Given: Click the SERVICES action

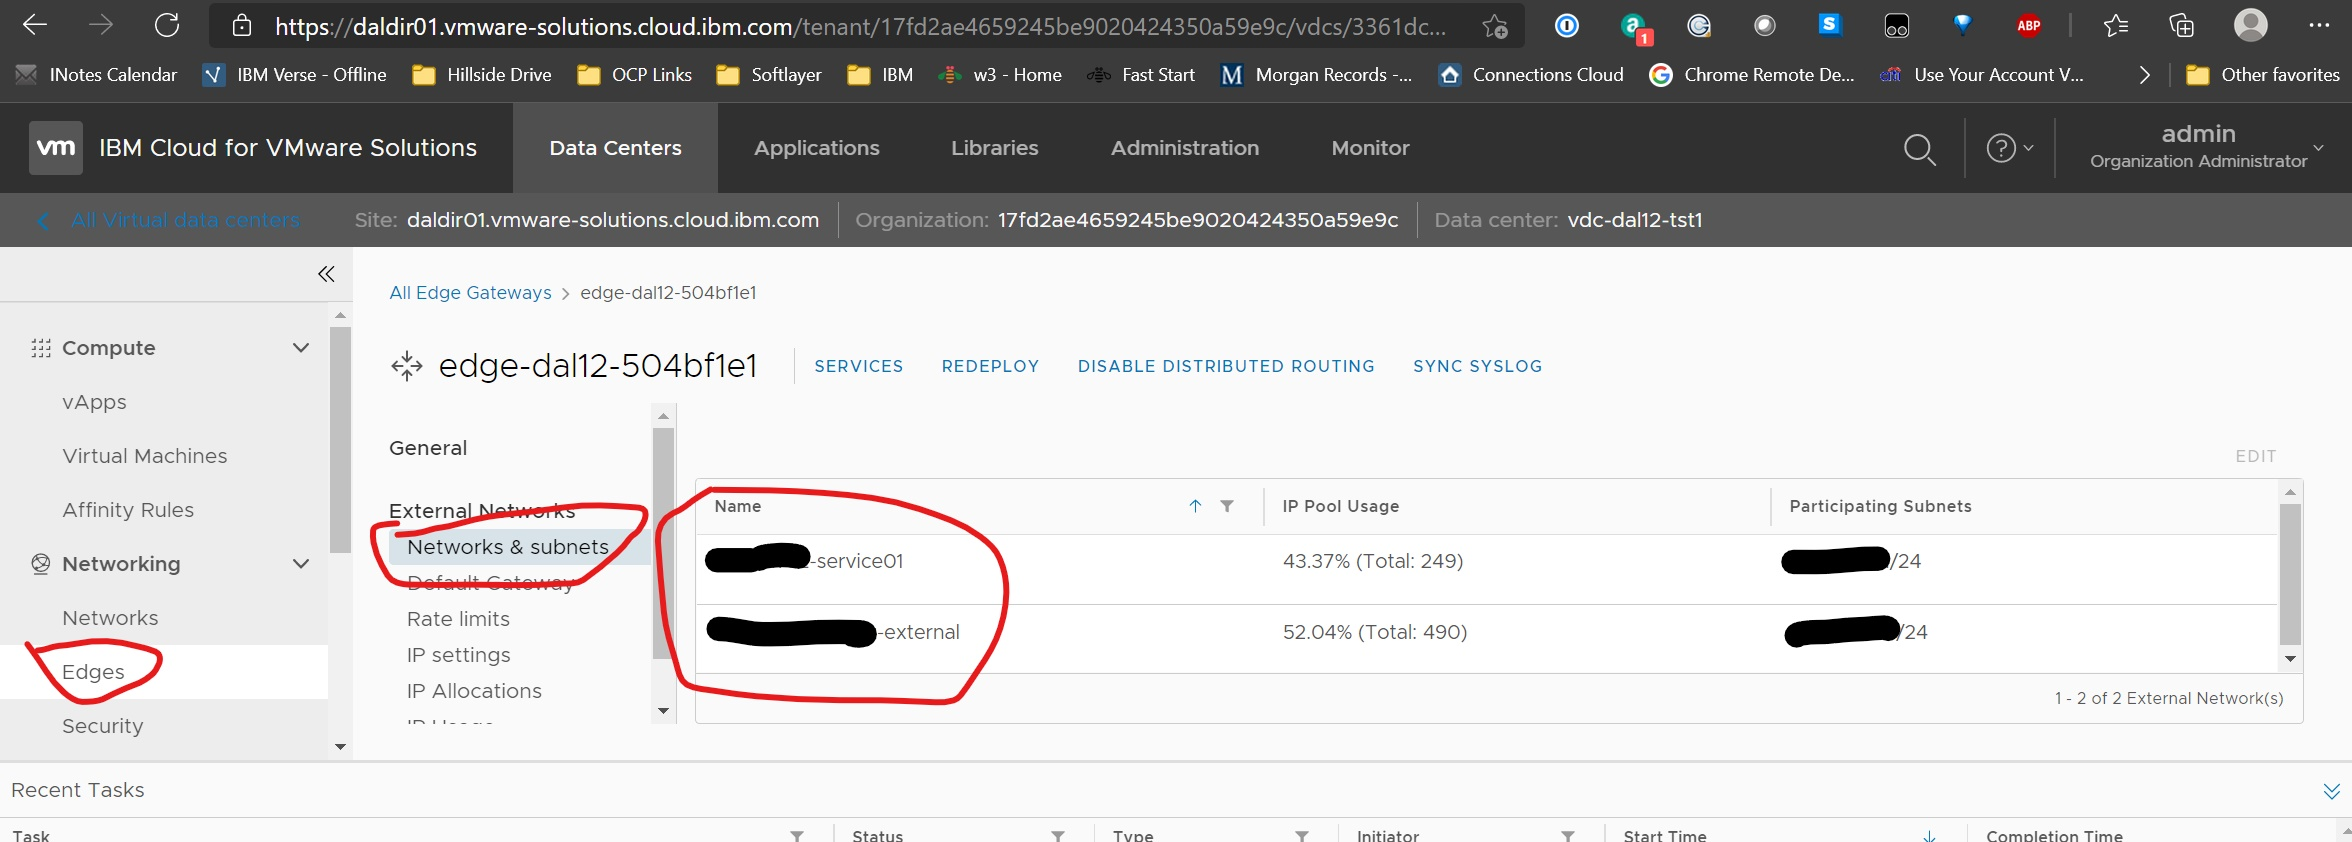Looking at the screenshot, I should point(858,366).
